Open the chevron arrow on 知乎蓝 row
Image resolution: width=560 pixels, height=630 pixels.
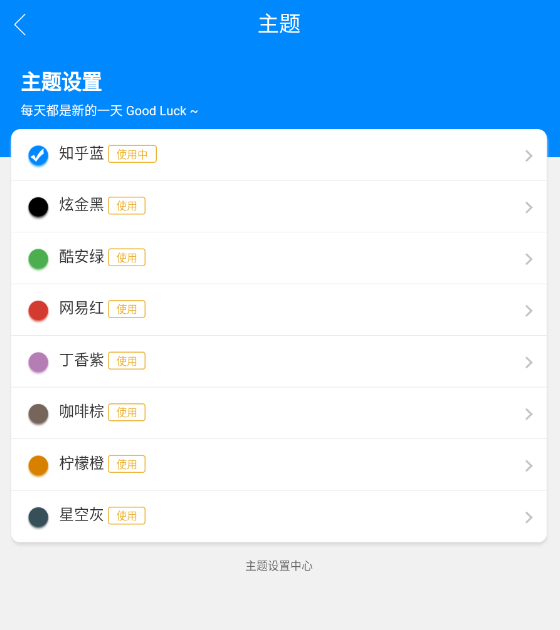tap(529, 155)
